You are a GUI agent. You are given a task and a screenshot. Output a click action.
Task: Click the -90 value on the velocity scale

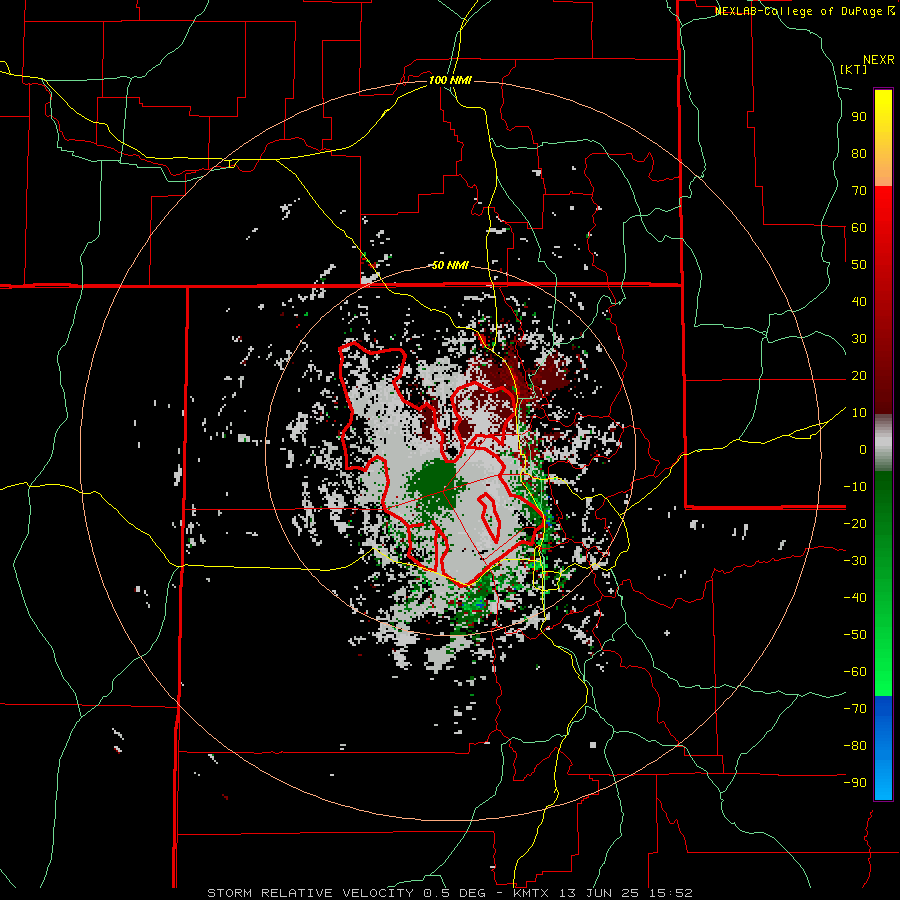coord(855,783)
